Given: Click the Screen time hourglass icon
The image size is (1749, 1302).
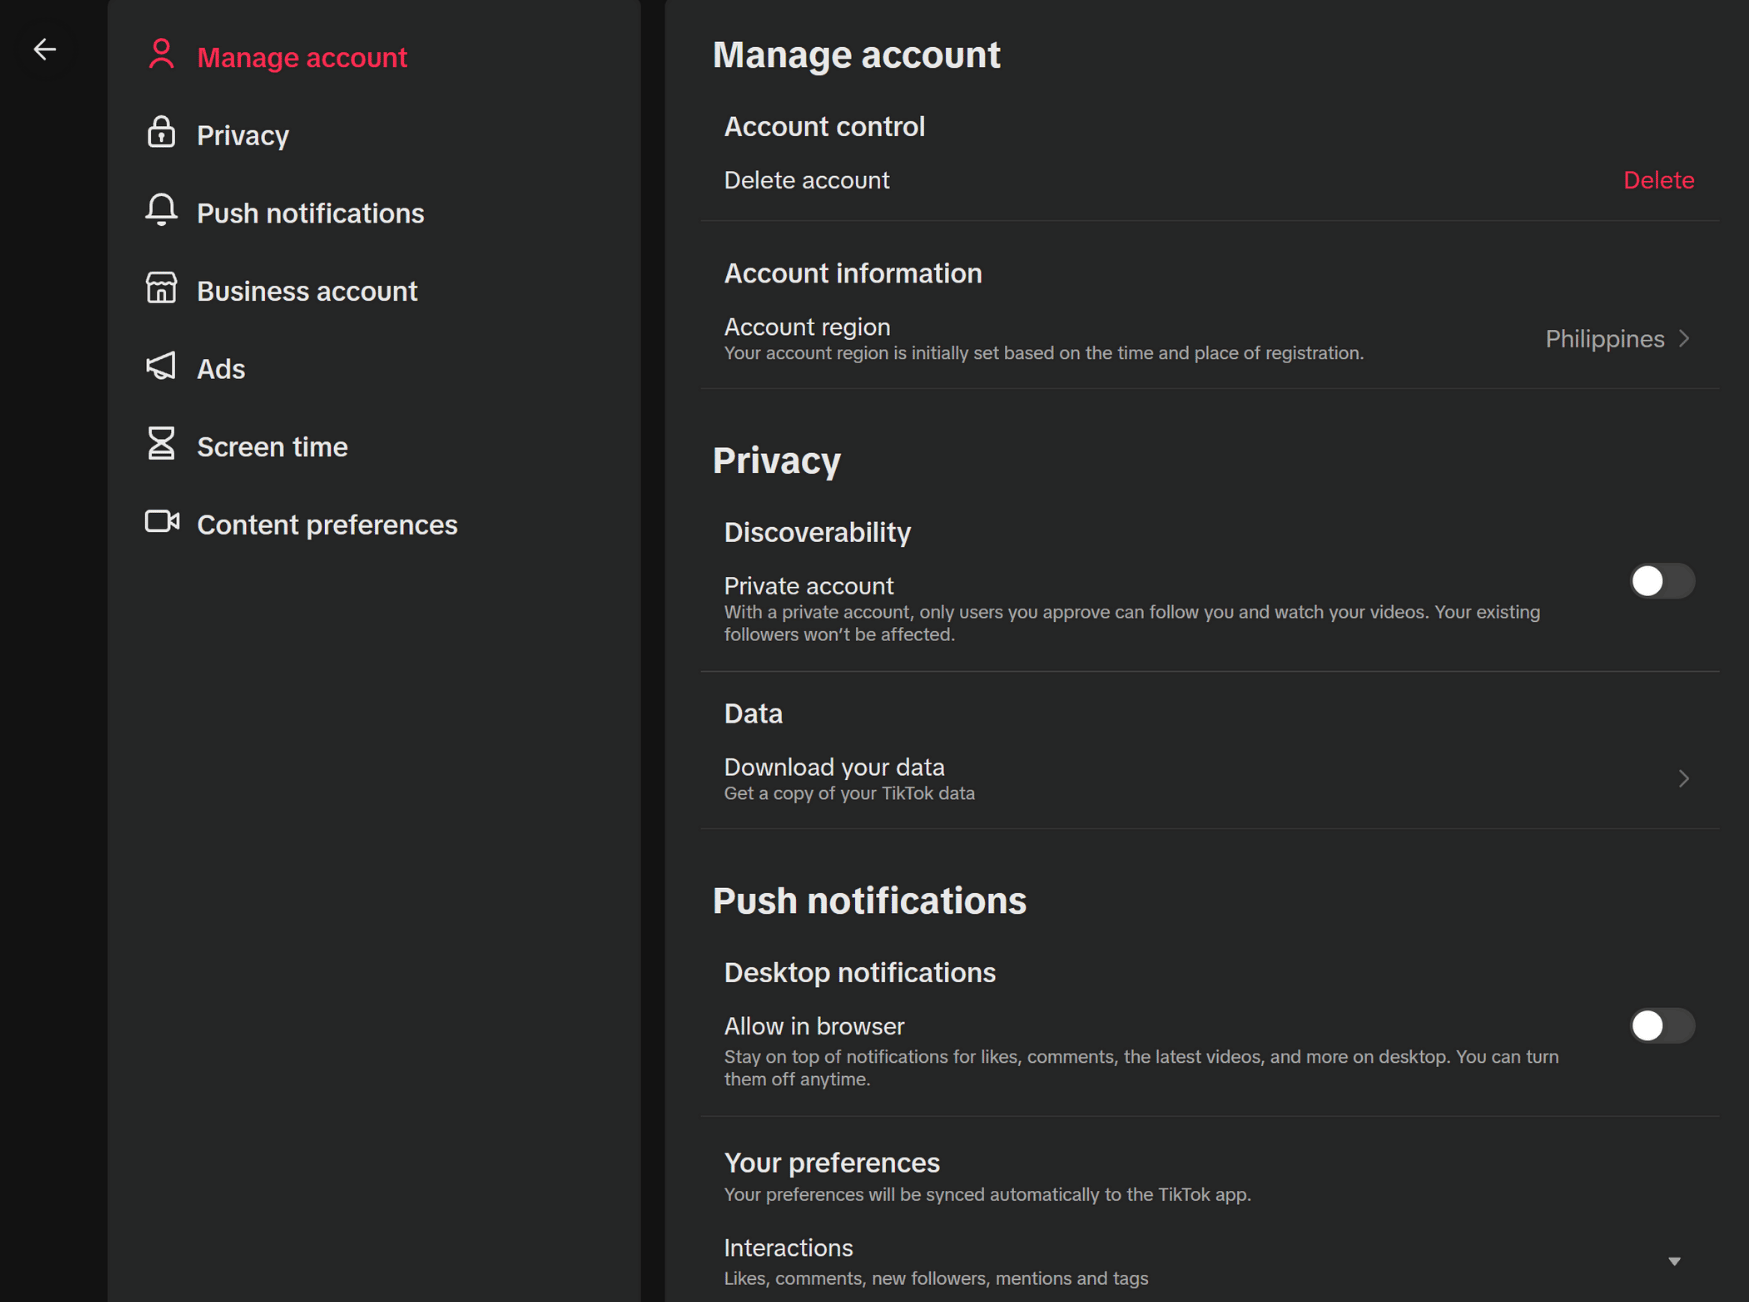Looking at the screenshot, I should pyautogui.click(x=161, y=445).
